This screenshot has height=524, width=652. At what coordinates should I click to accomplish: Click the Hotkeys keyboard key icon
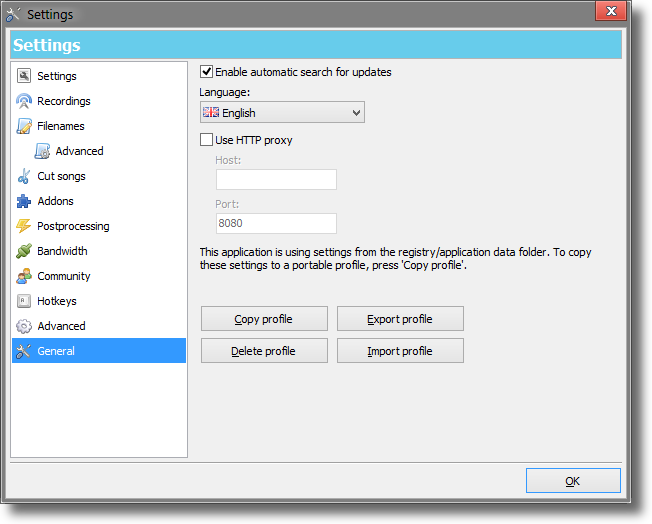(24, 301)
